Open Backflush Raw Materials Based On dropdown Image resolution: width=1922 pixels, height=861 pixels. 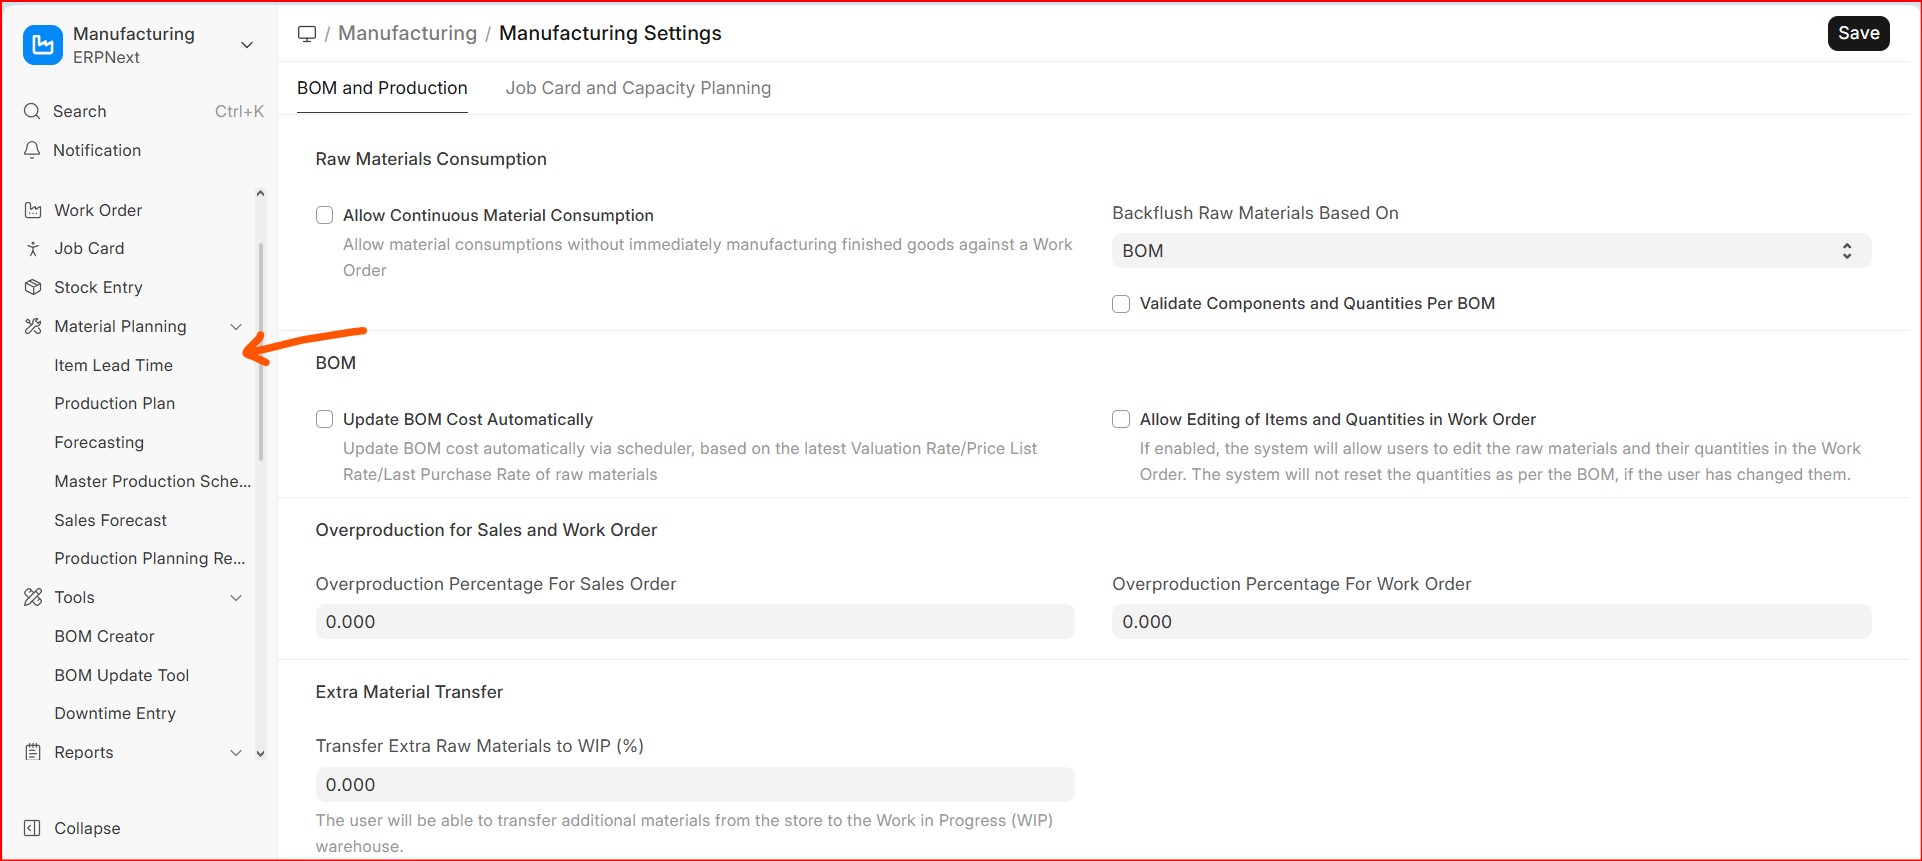(1490, 251)
